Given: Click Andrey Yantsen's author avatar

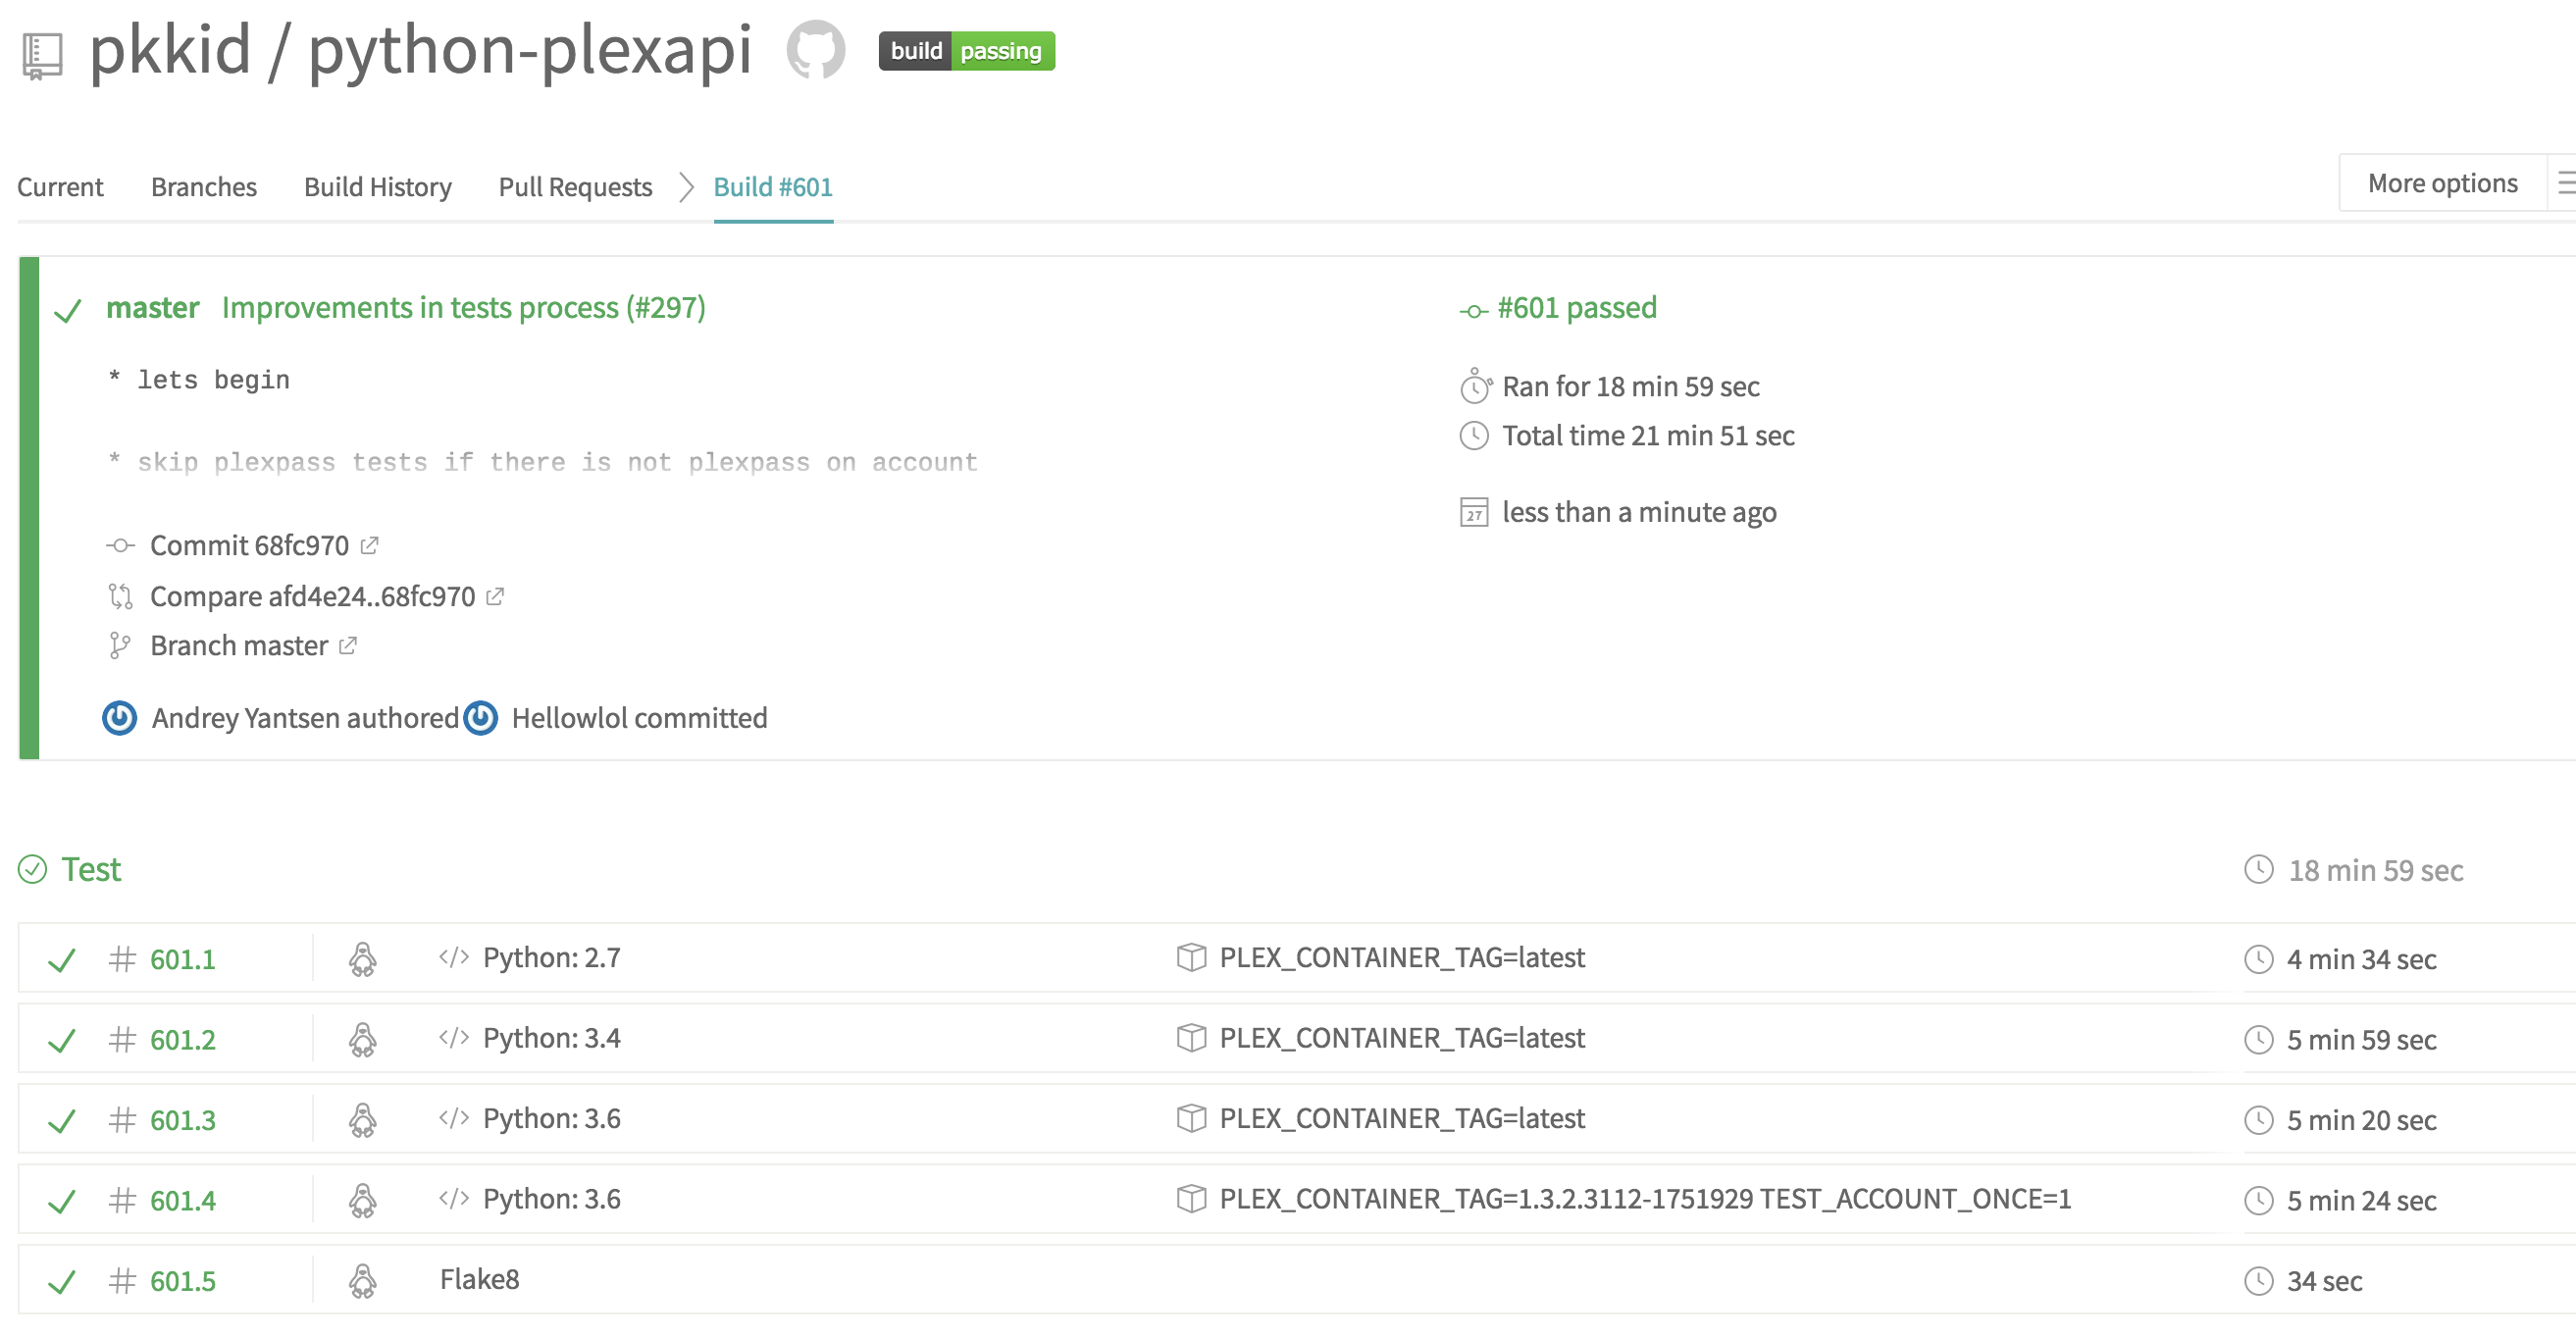Looking at the screenshot, I should [120, 718].
